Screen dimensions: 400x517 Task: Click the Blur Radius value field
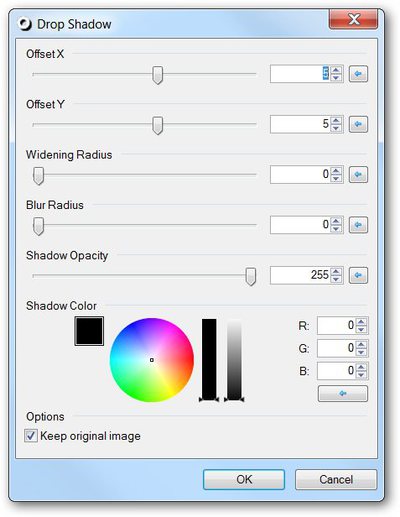pyautogui.click(x=300, y=225)
